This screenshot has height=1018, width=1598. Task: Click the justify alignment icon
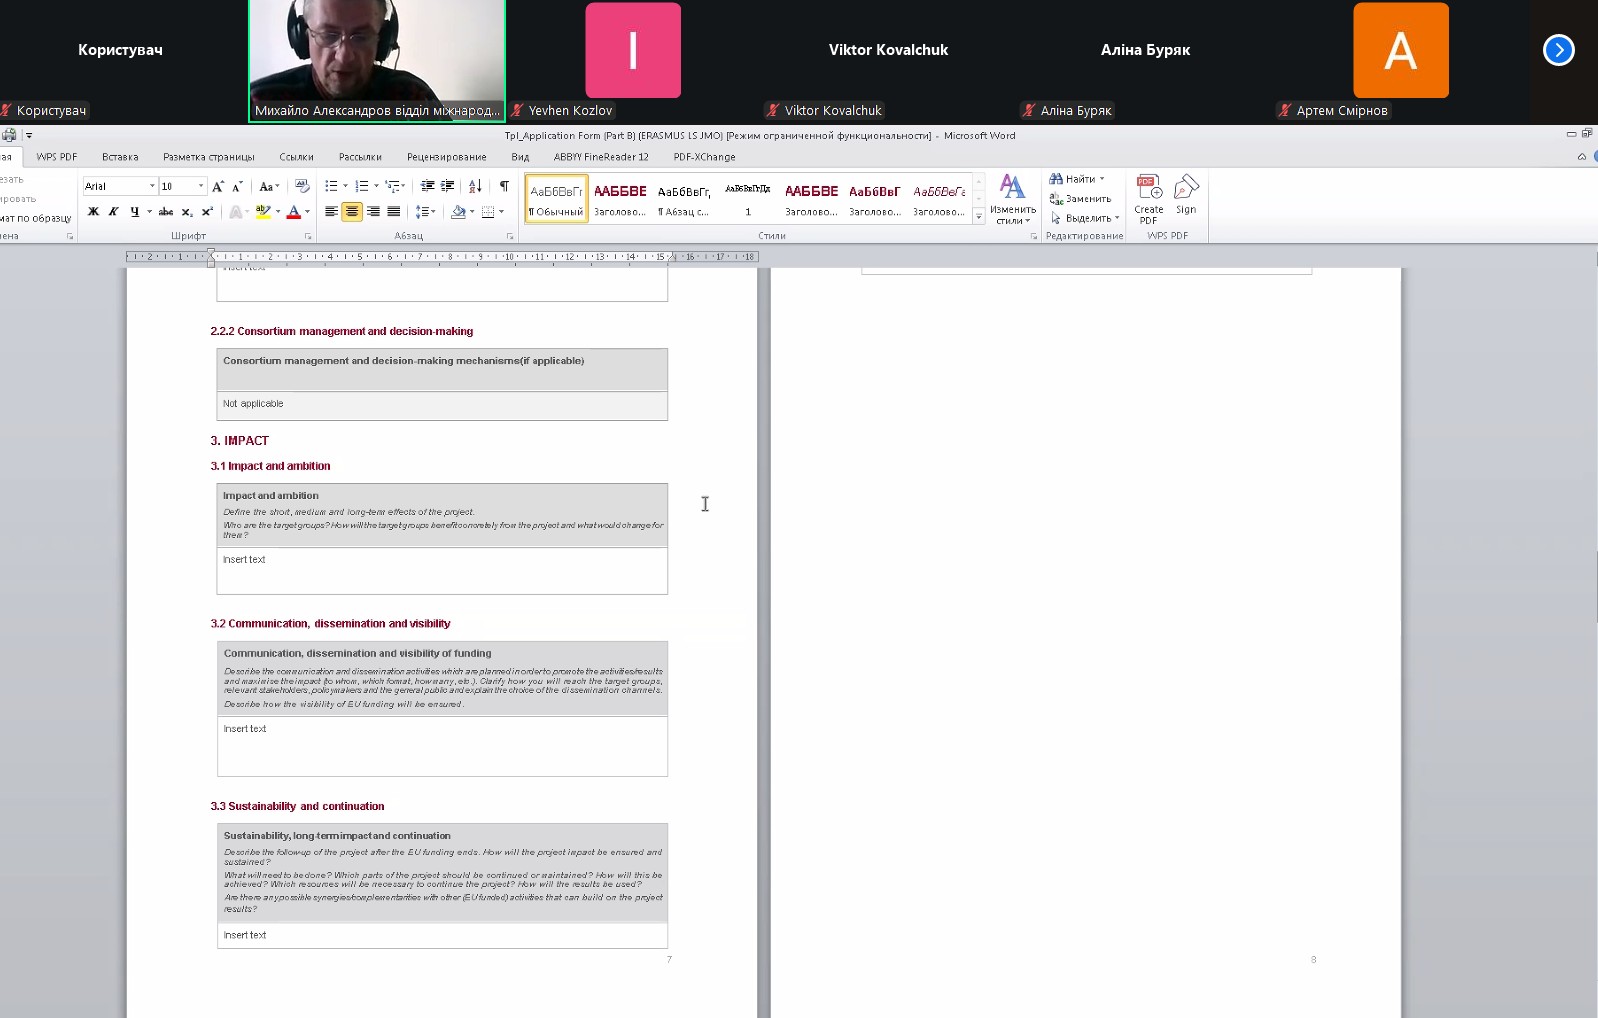click(x=394, y=212)
